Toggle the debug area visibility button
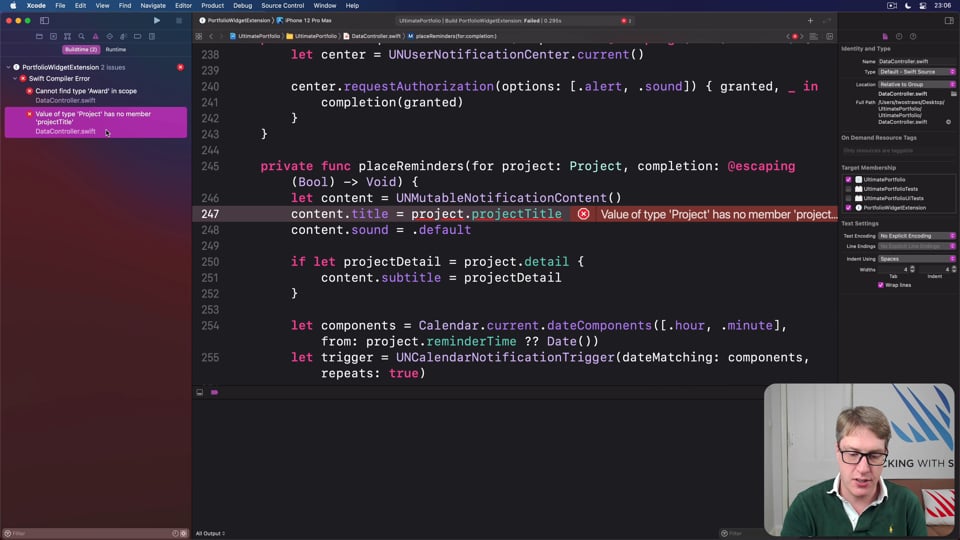Screen dimensions: 960x540 pyautogui.click(x=200, y=392)
